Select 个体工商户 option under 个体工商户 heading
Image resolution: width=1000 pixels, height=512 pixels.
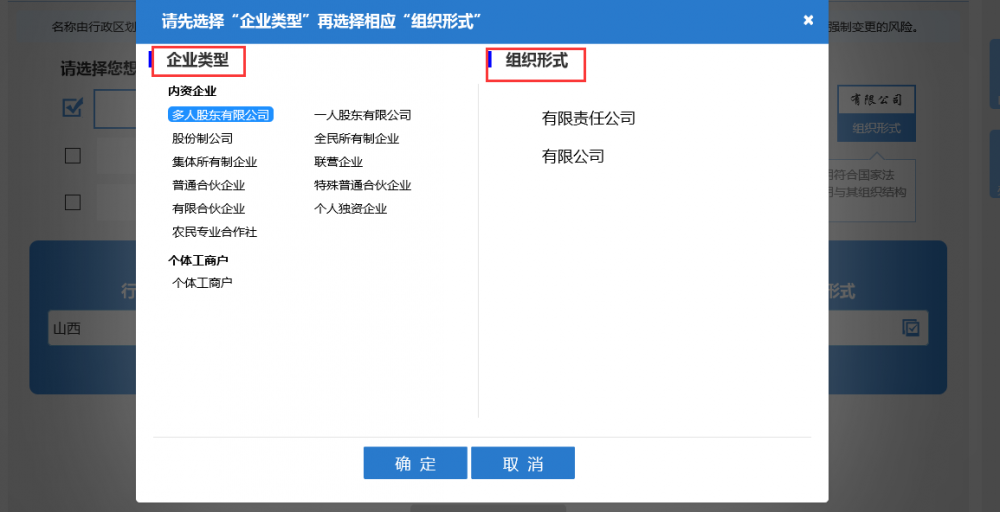[202, 282]
